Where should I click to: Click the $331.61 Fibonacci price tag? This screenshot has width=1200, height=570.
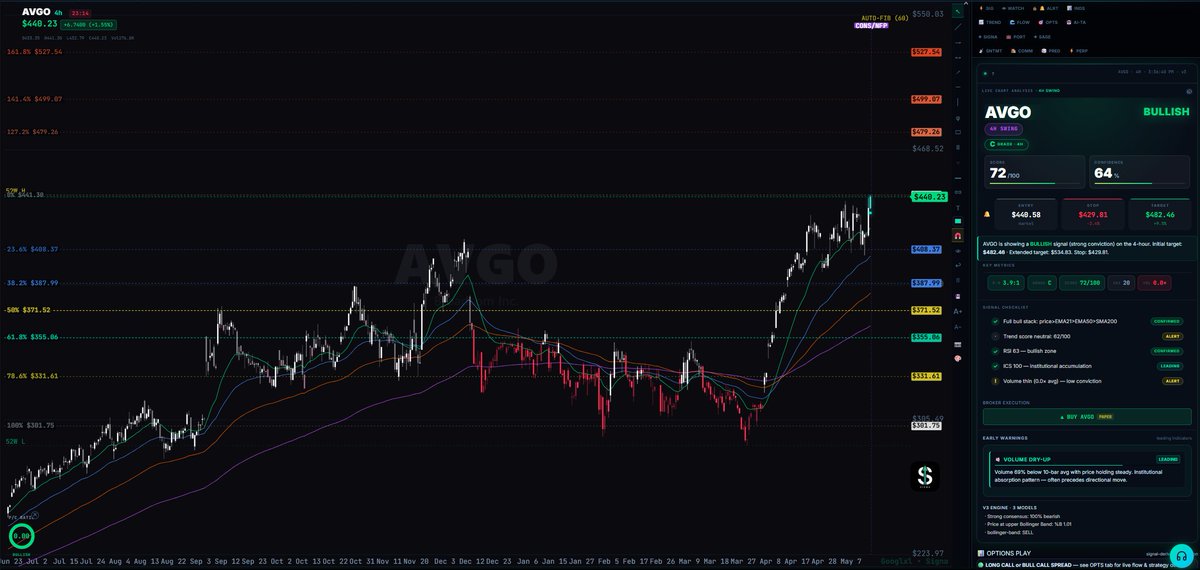(x=927, y=375)
